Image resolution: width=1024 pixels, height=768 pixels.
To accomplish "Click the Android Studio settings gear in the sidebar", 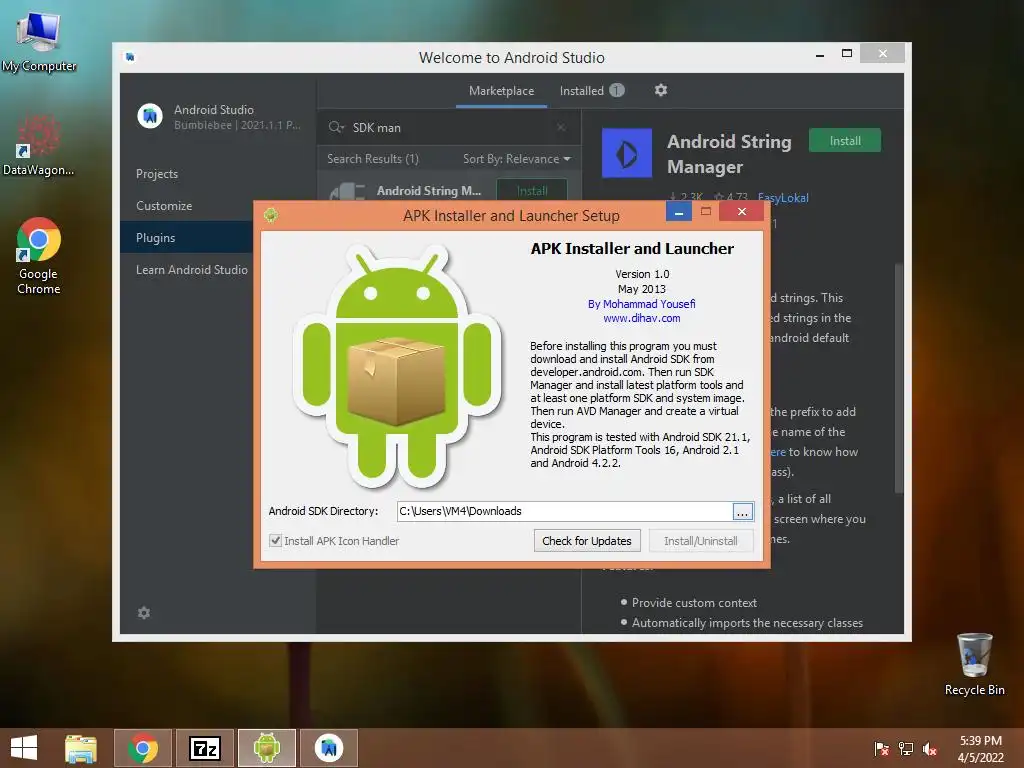I will [x=144, y=613].
